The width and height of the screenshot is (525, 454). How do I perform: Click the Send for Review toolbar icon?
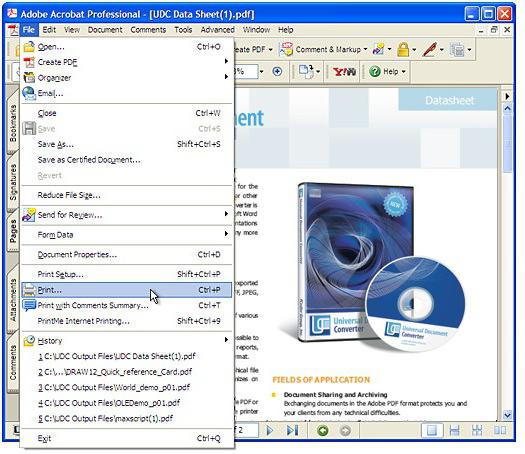coord(379,50)
